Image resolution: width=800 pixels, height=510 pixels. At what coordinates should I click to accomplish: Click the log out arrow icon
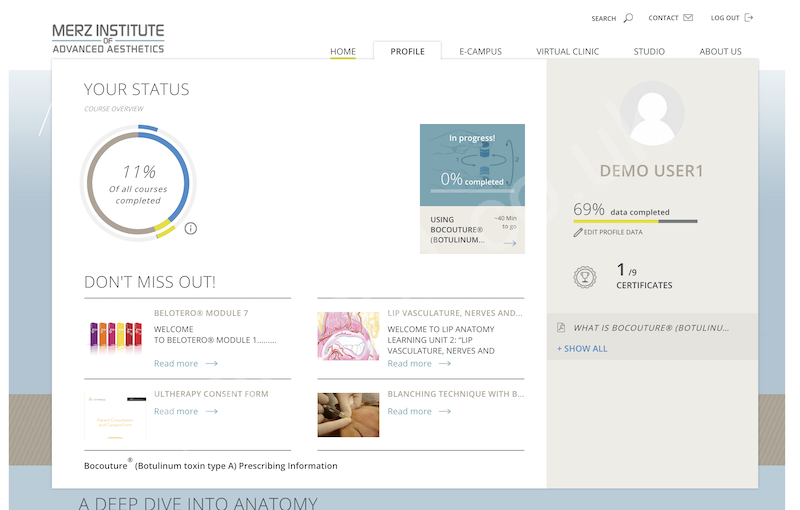[748, 18]
